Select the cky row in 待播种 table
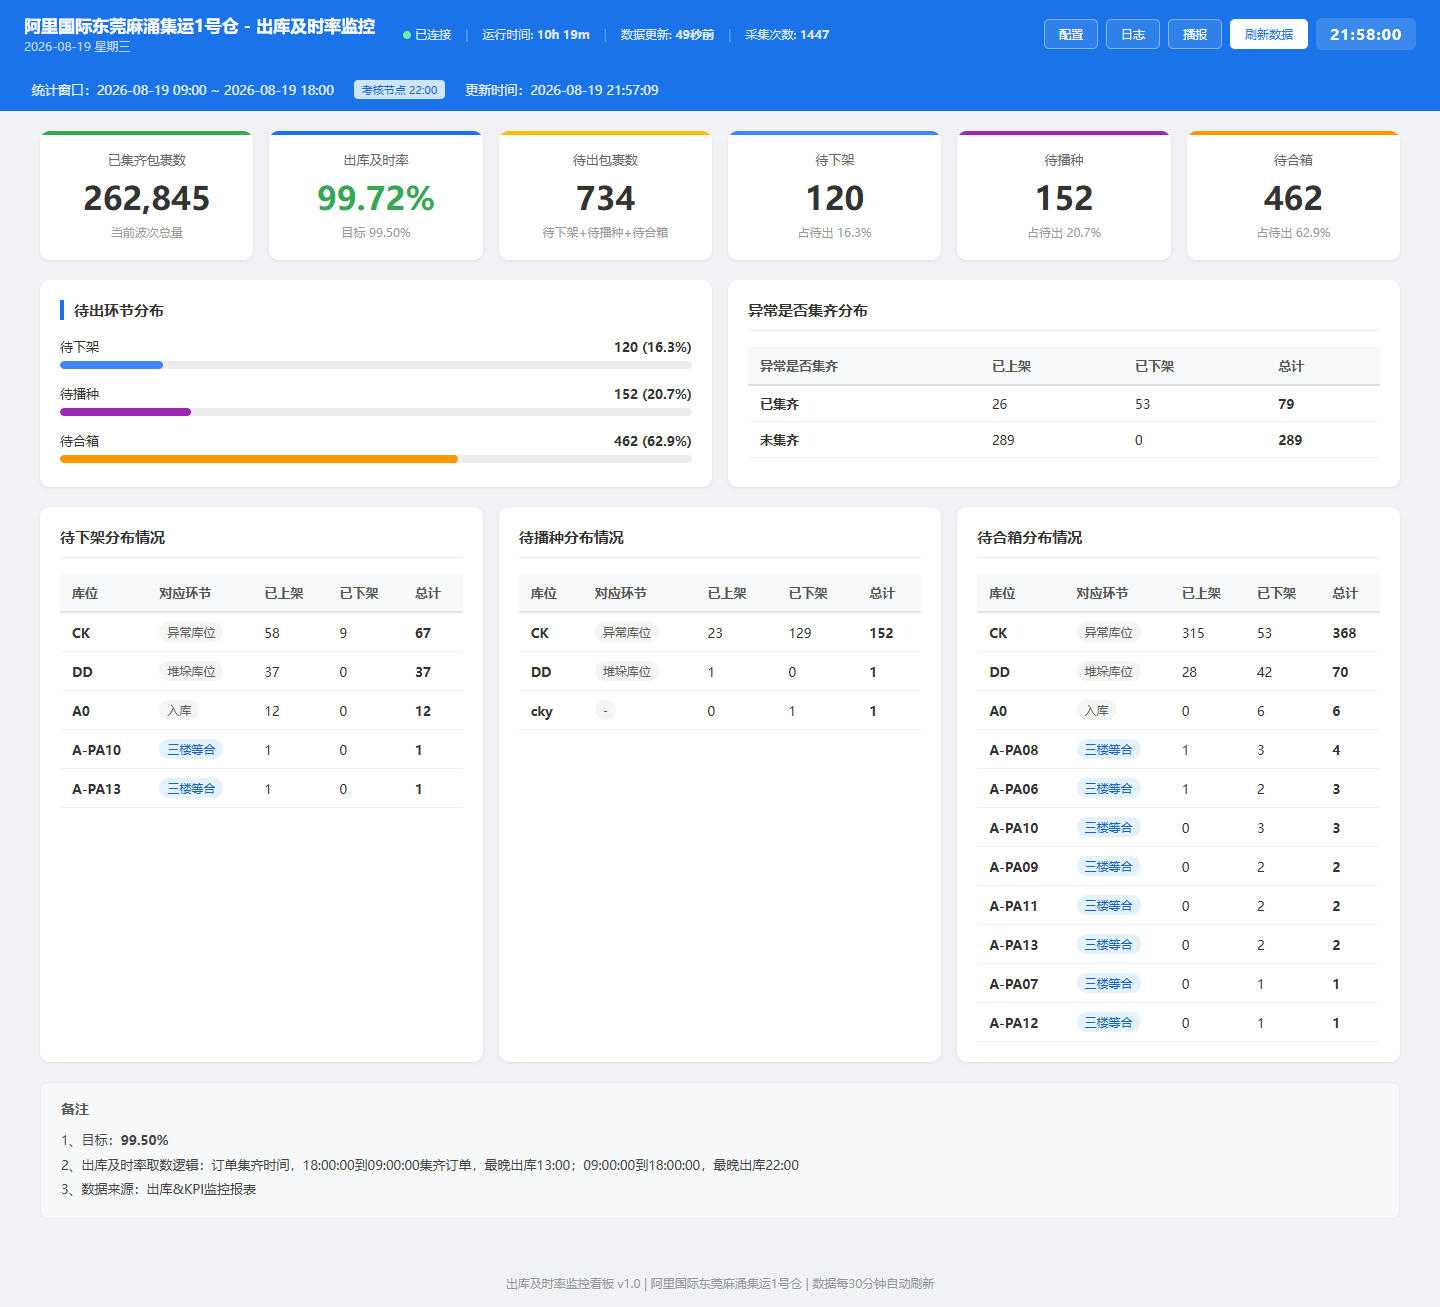 coord(720,711)
